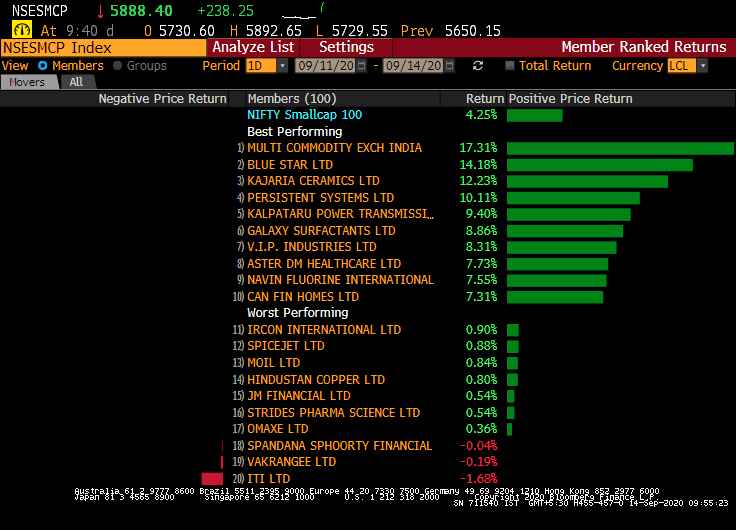Enable the Total Return checkbox
Screen dimensions: 736x530
point(510,66)
